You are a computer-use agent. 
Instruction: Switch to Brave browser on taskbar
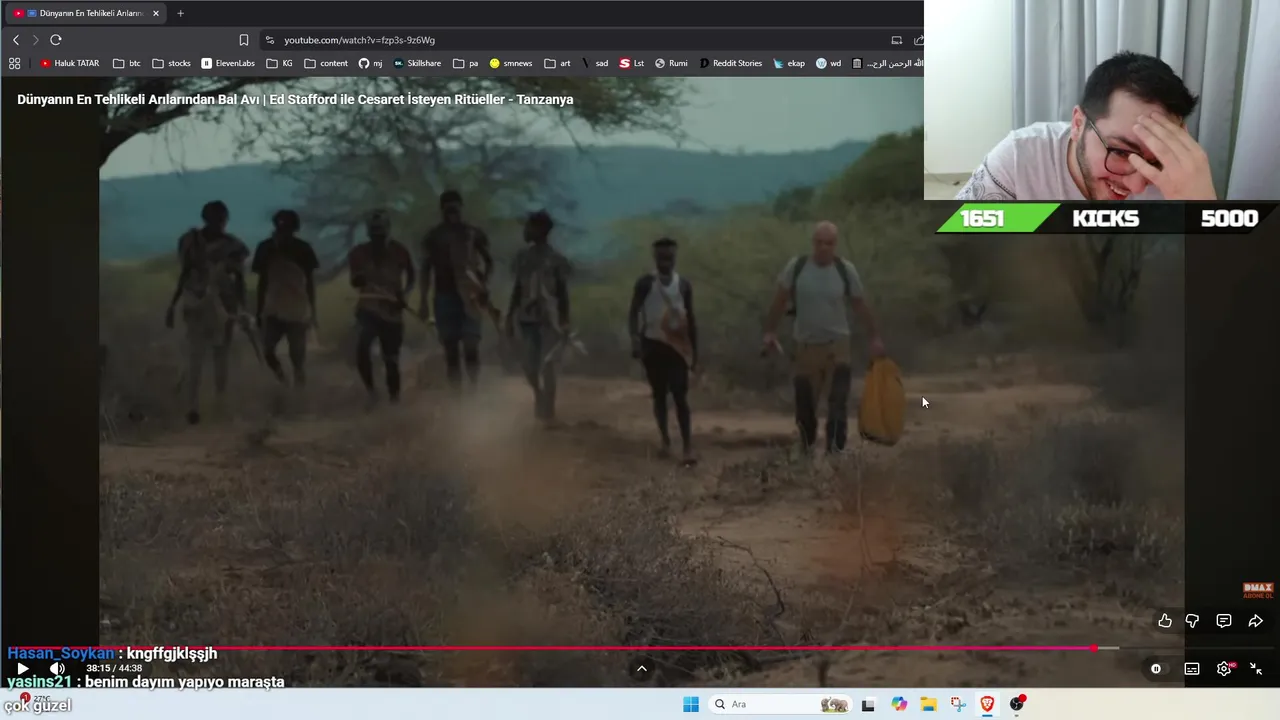point(987,704)
